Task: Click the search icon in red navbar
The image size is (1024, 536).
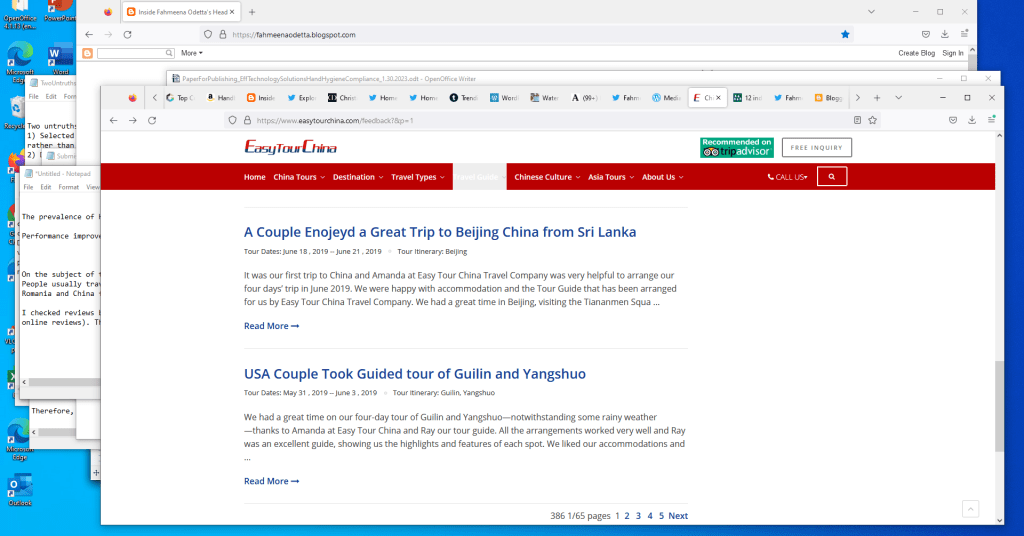Action: 831,177
